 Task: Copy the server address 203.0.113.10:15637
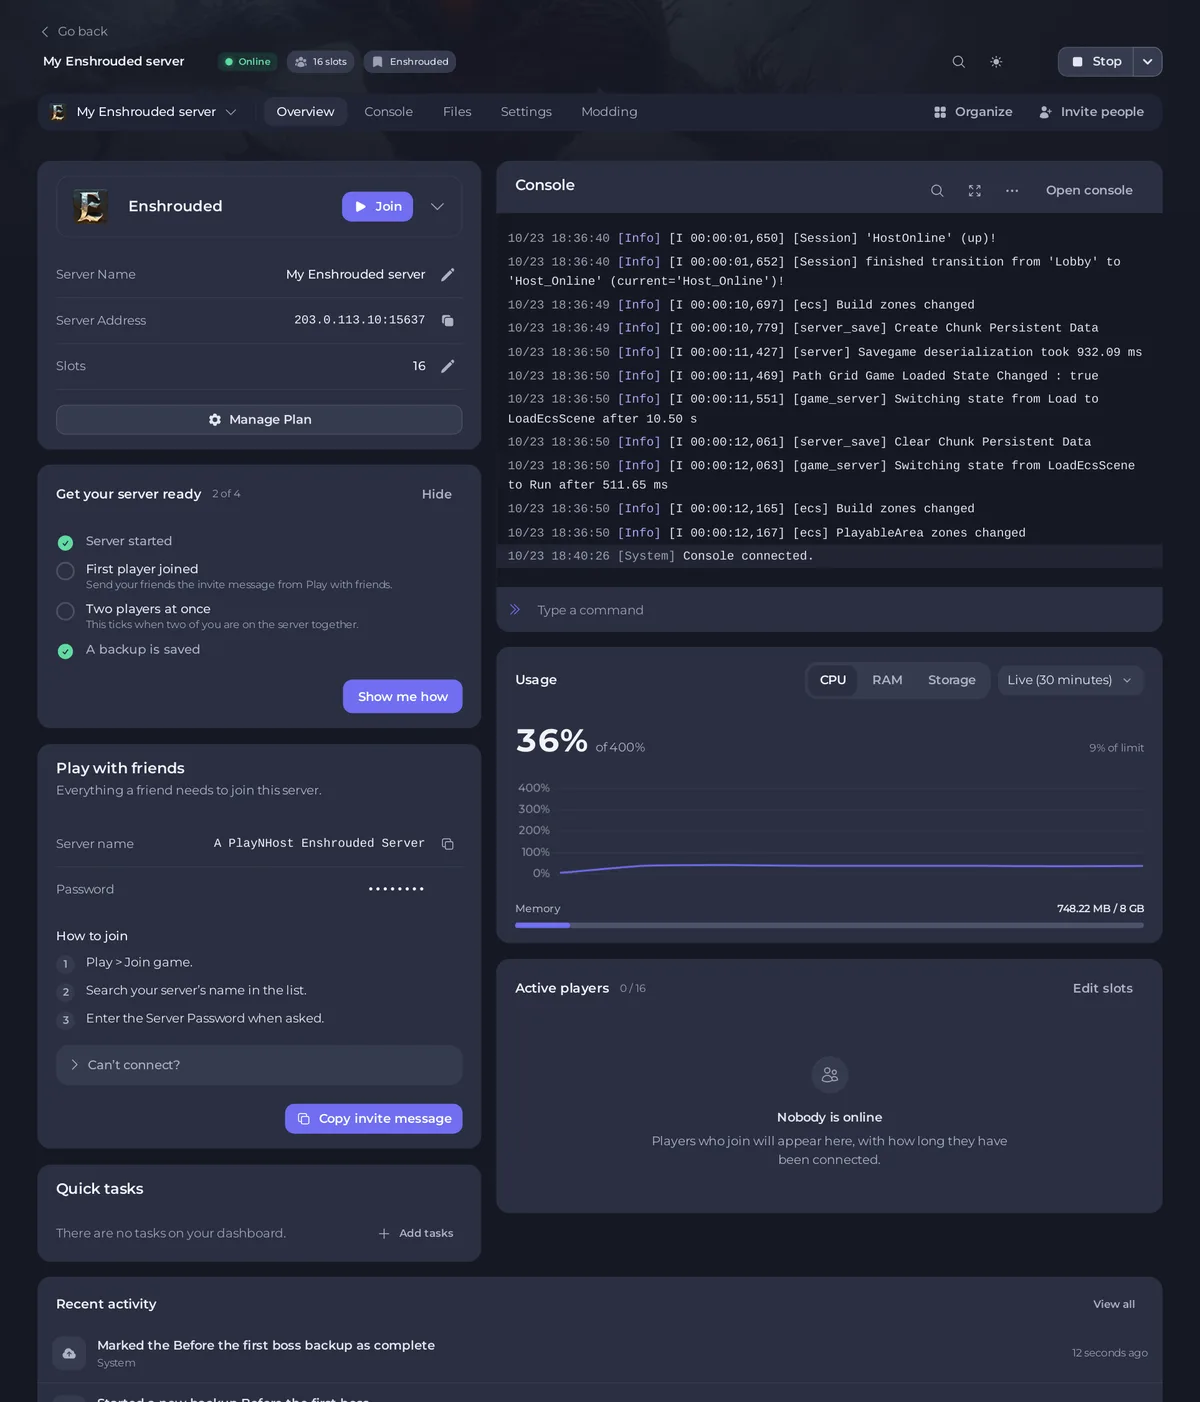coord(448,321)
